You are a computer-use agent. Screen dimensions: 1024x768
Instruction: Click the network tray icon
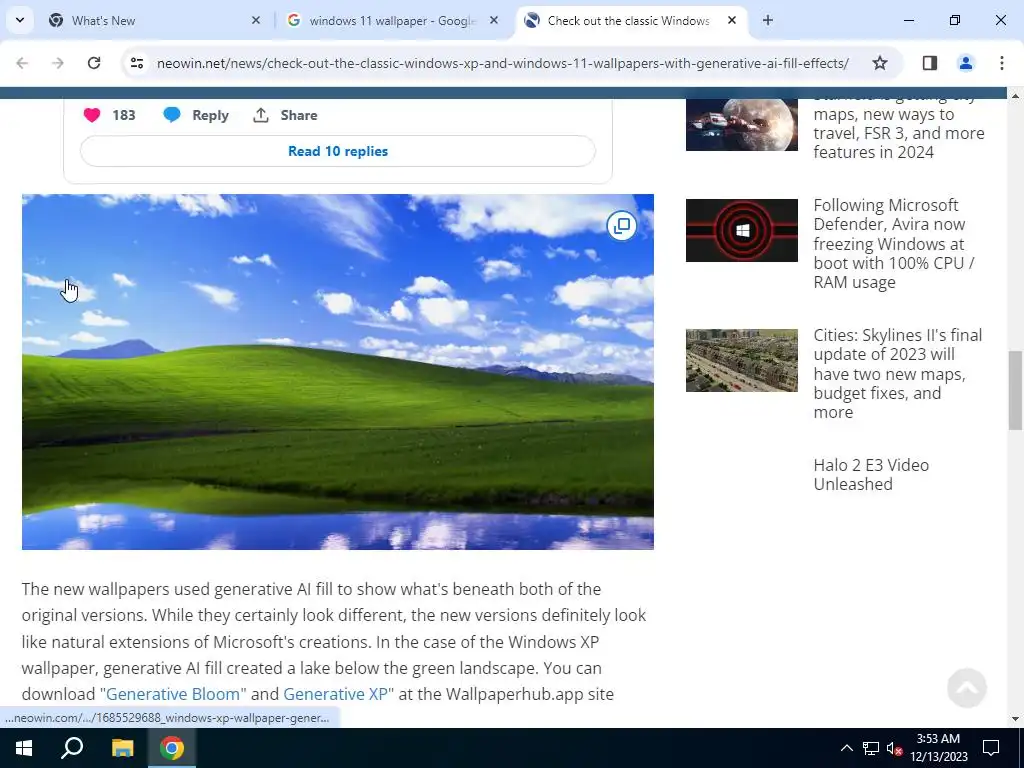(x=870, y=748)
